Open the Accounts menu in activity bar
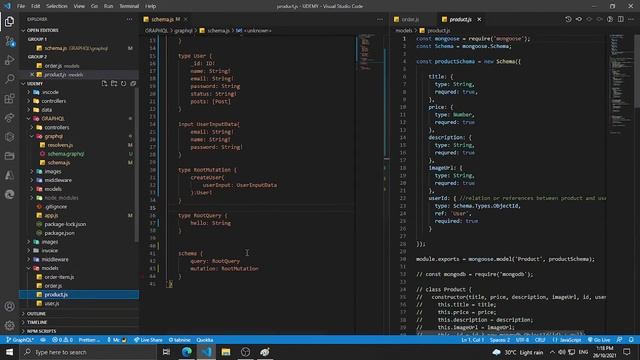Viewport: 640px width, 360px height. [x=9, y=306]
